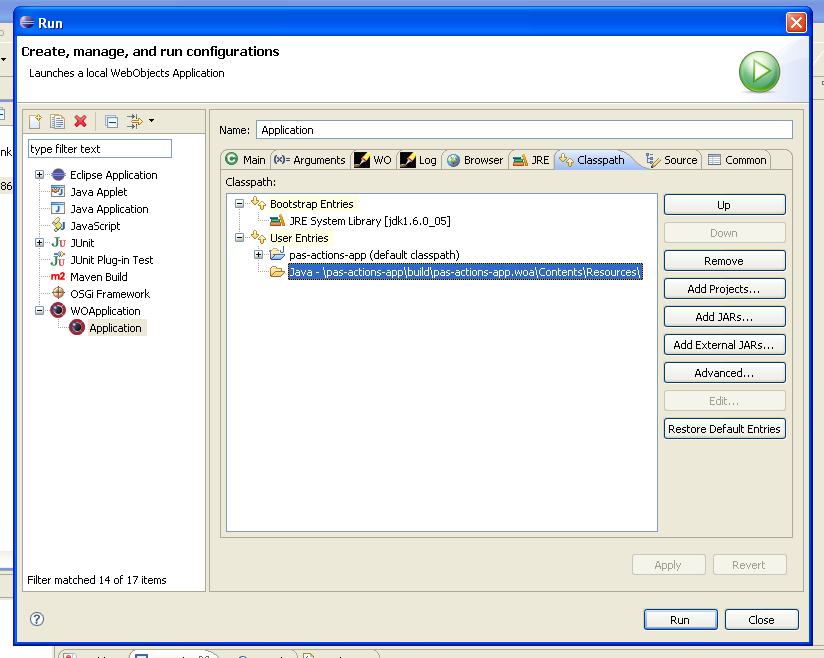Open the filter configurations dropdown arrow
The width and height of the screenshot is (824, 658).
(151, 121)
